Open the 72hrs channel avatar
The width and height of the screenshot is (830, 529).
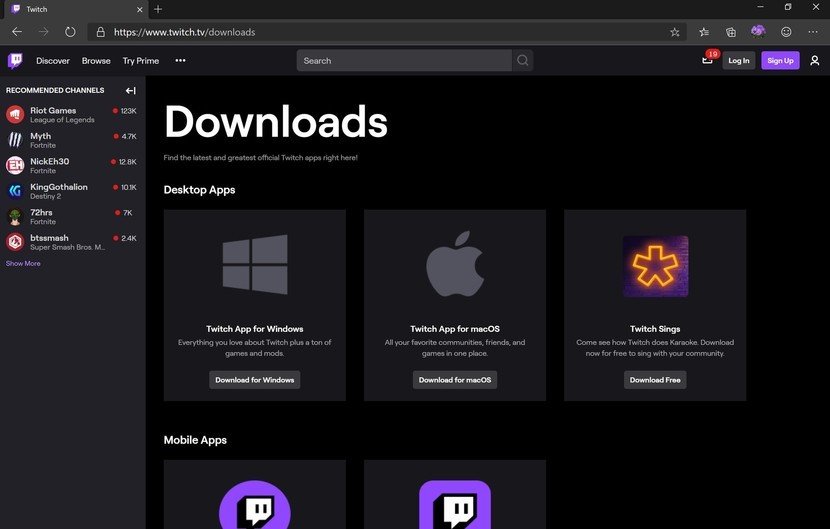click(15, 216)
